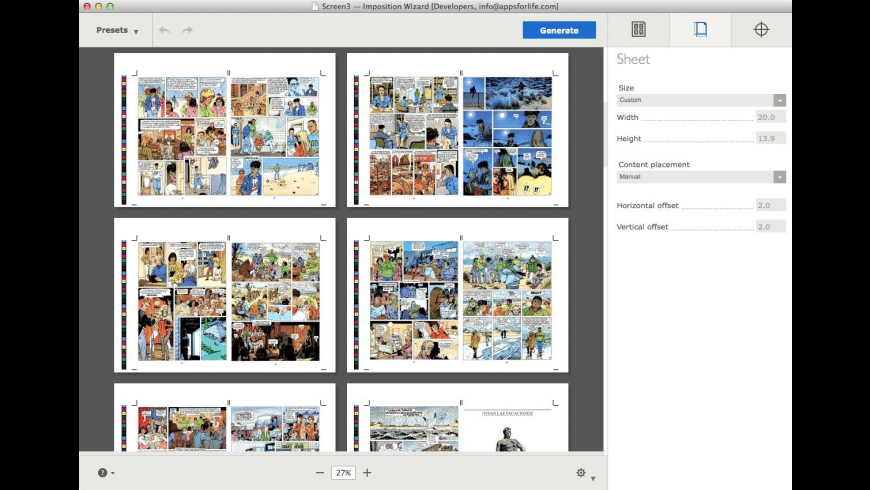
Task: Select the Horizontal offset field
Action: (x=770, y=205)
